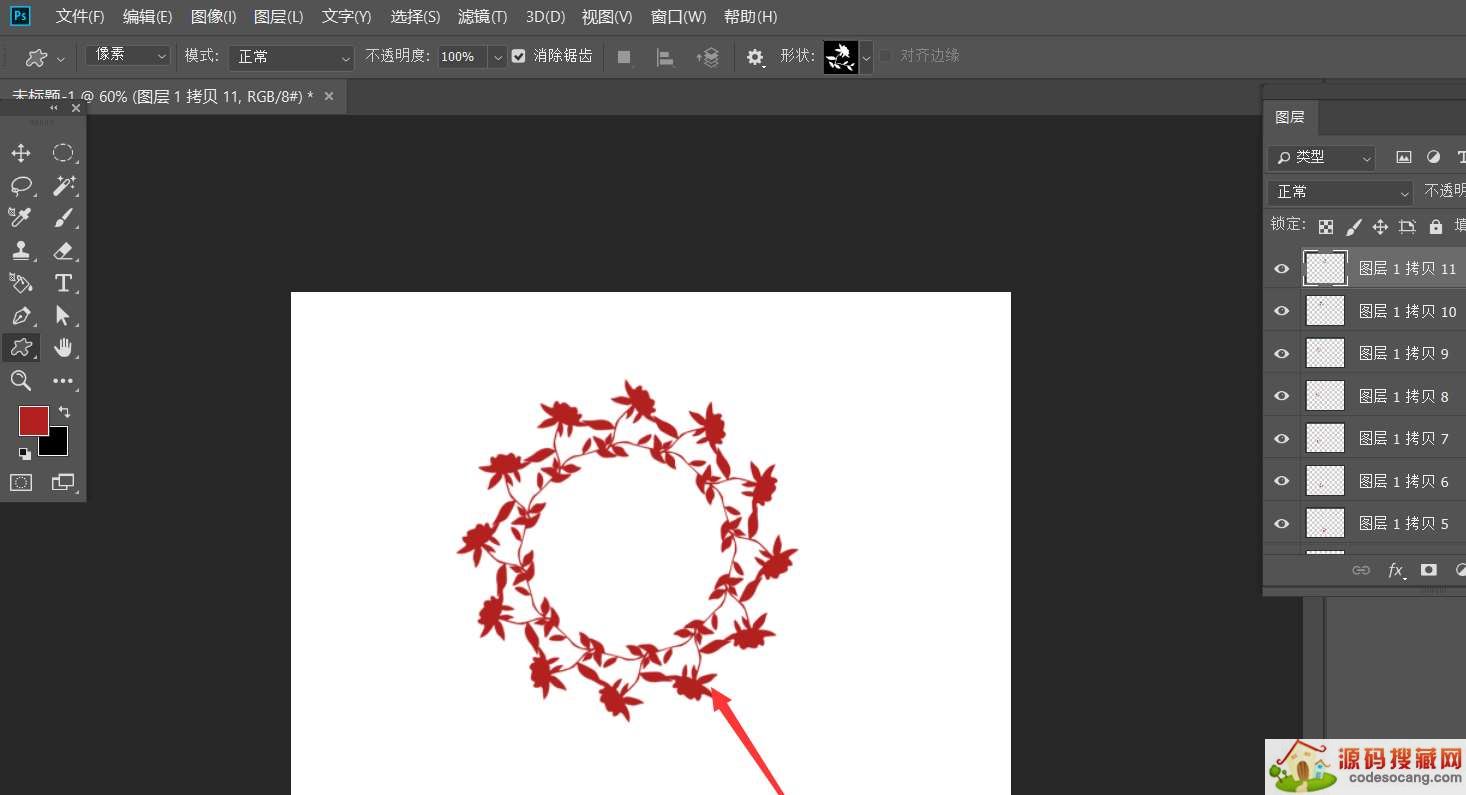Hide layer 图层 1 拷贝 11
1466x795 pixels.
(x=1281, y=268)
